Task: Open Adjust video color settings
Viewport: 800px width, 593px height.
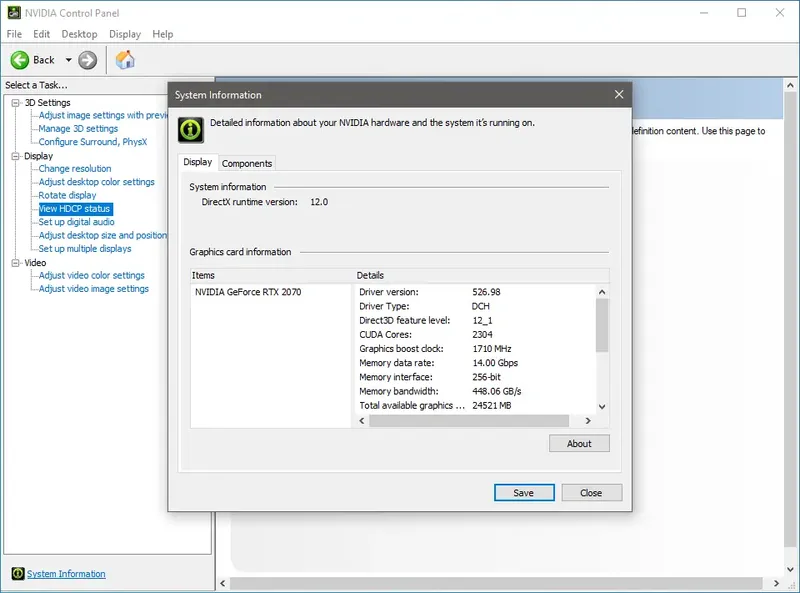Action: 92,275
